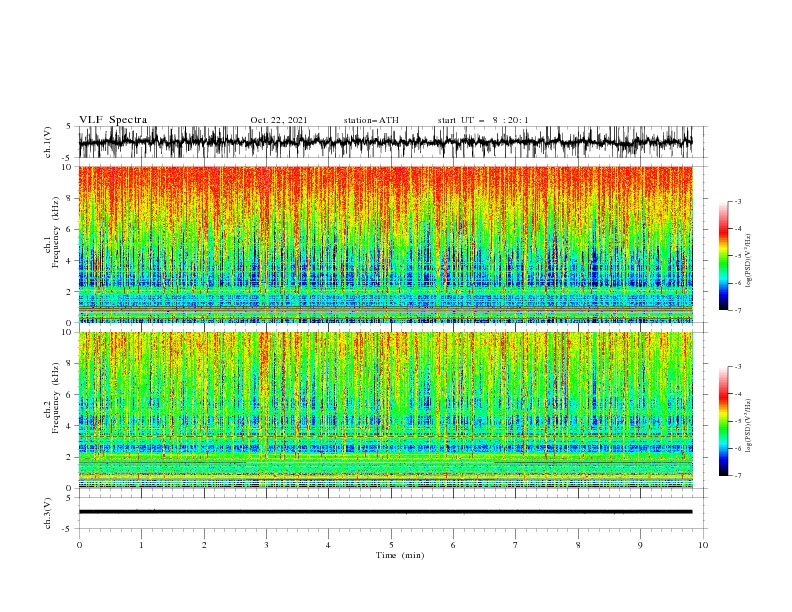The width and height of the screenshot is (792, 612).
Task: Click the "station=ATH" label
Action: click(371, 120)
